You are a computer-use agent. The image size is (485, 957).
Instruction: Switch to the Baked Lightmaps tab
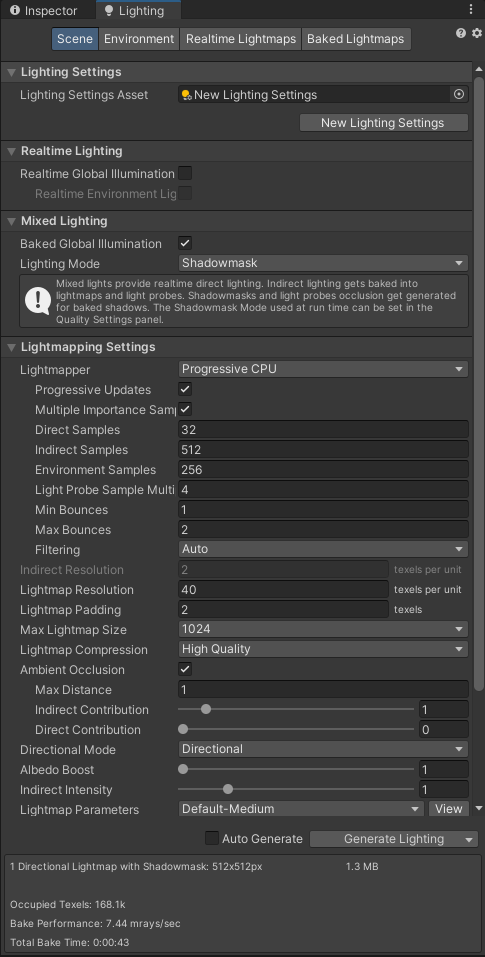tap(356, 39)
